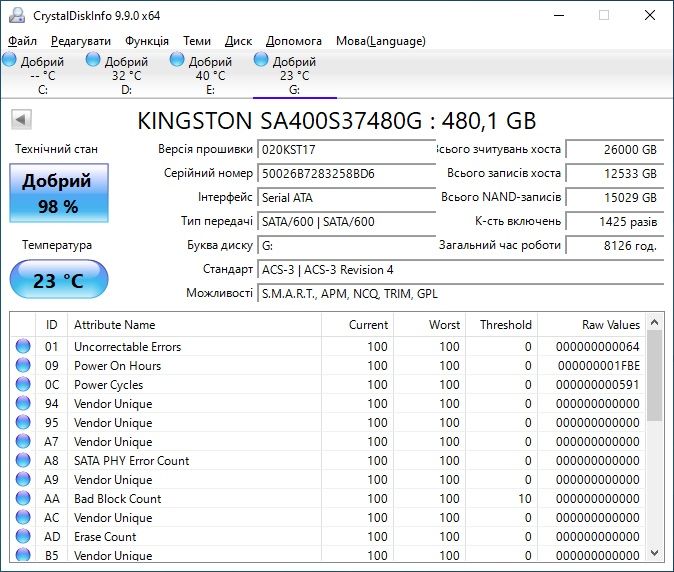
Task: Click status orb for attribute A7 row
Action: coord(23,441)
